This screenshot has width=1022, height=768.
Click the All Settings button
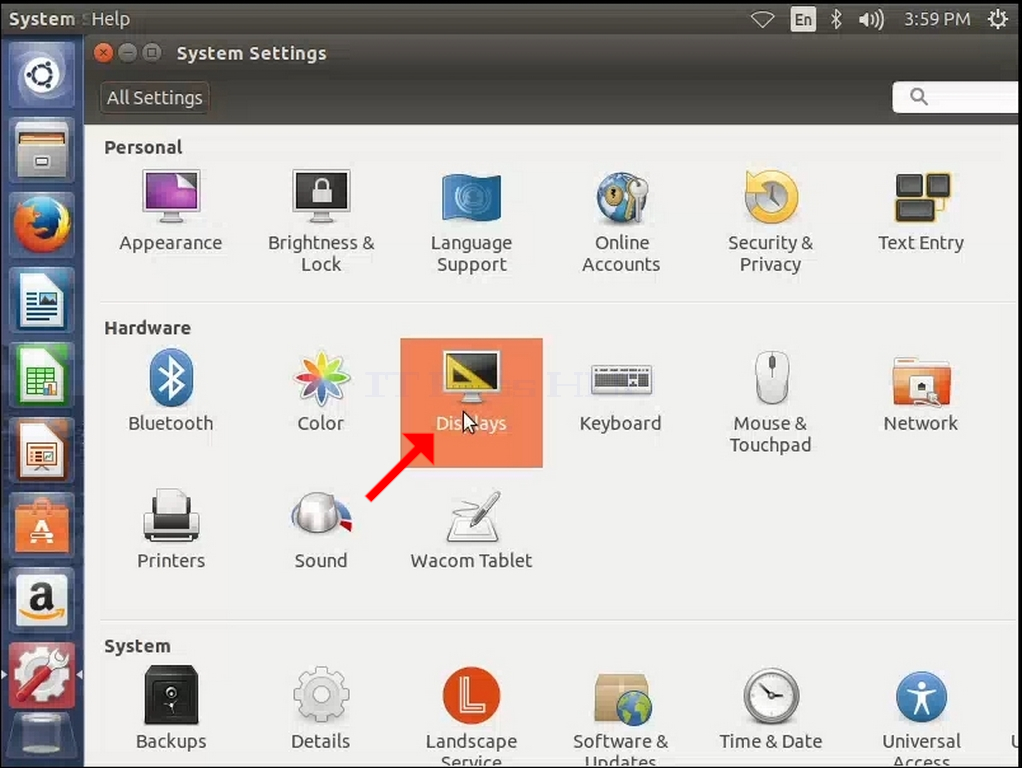pos(154,98)
